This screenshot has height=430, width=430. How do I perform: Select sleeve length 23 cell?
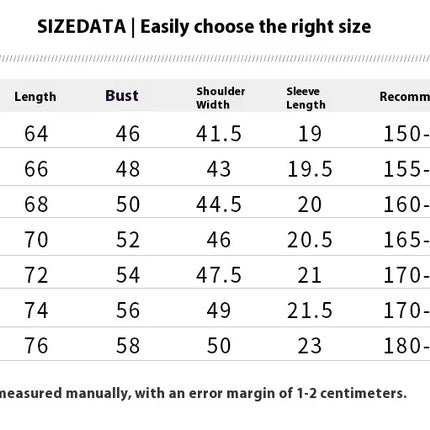click(310, 346)
